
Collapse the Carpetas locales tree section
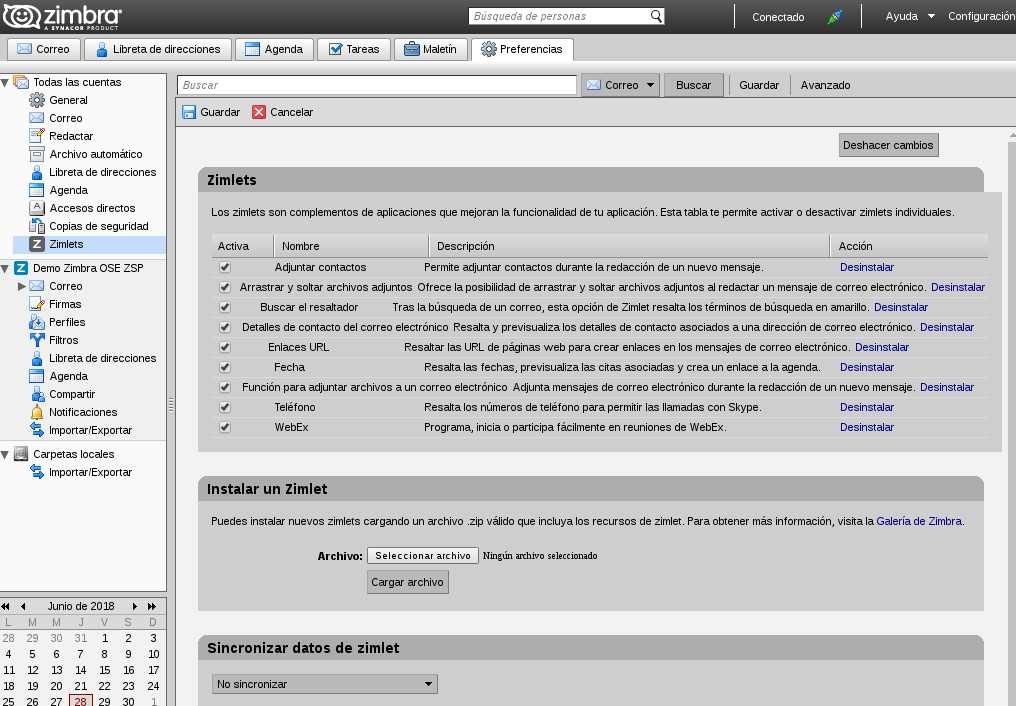5,455
